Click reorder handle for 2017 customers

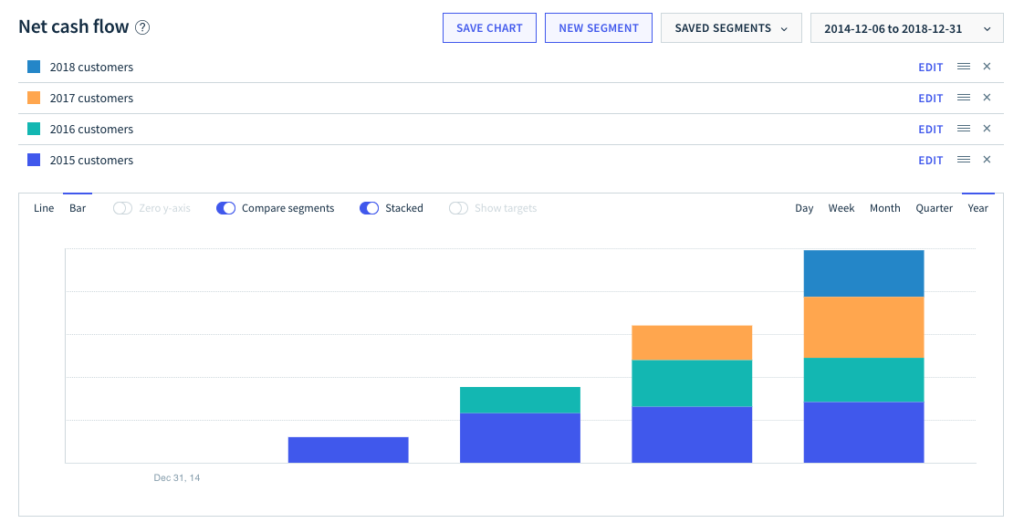point(963,97)
